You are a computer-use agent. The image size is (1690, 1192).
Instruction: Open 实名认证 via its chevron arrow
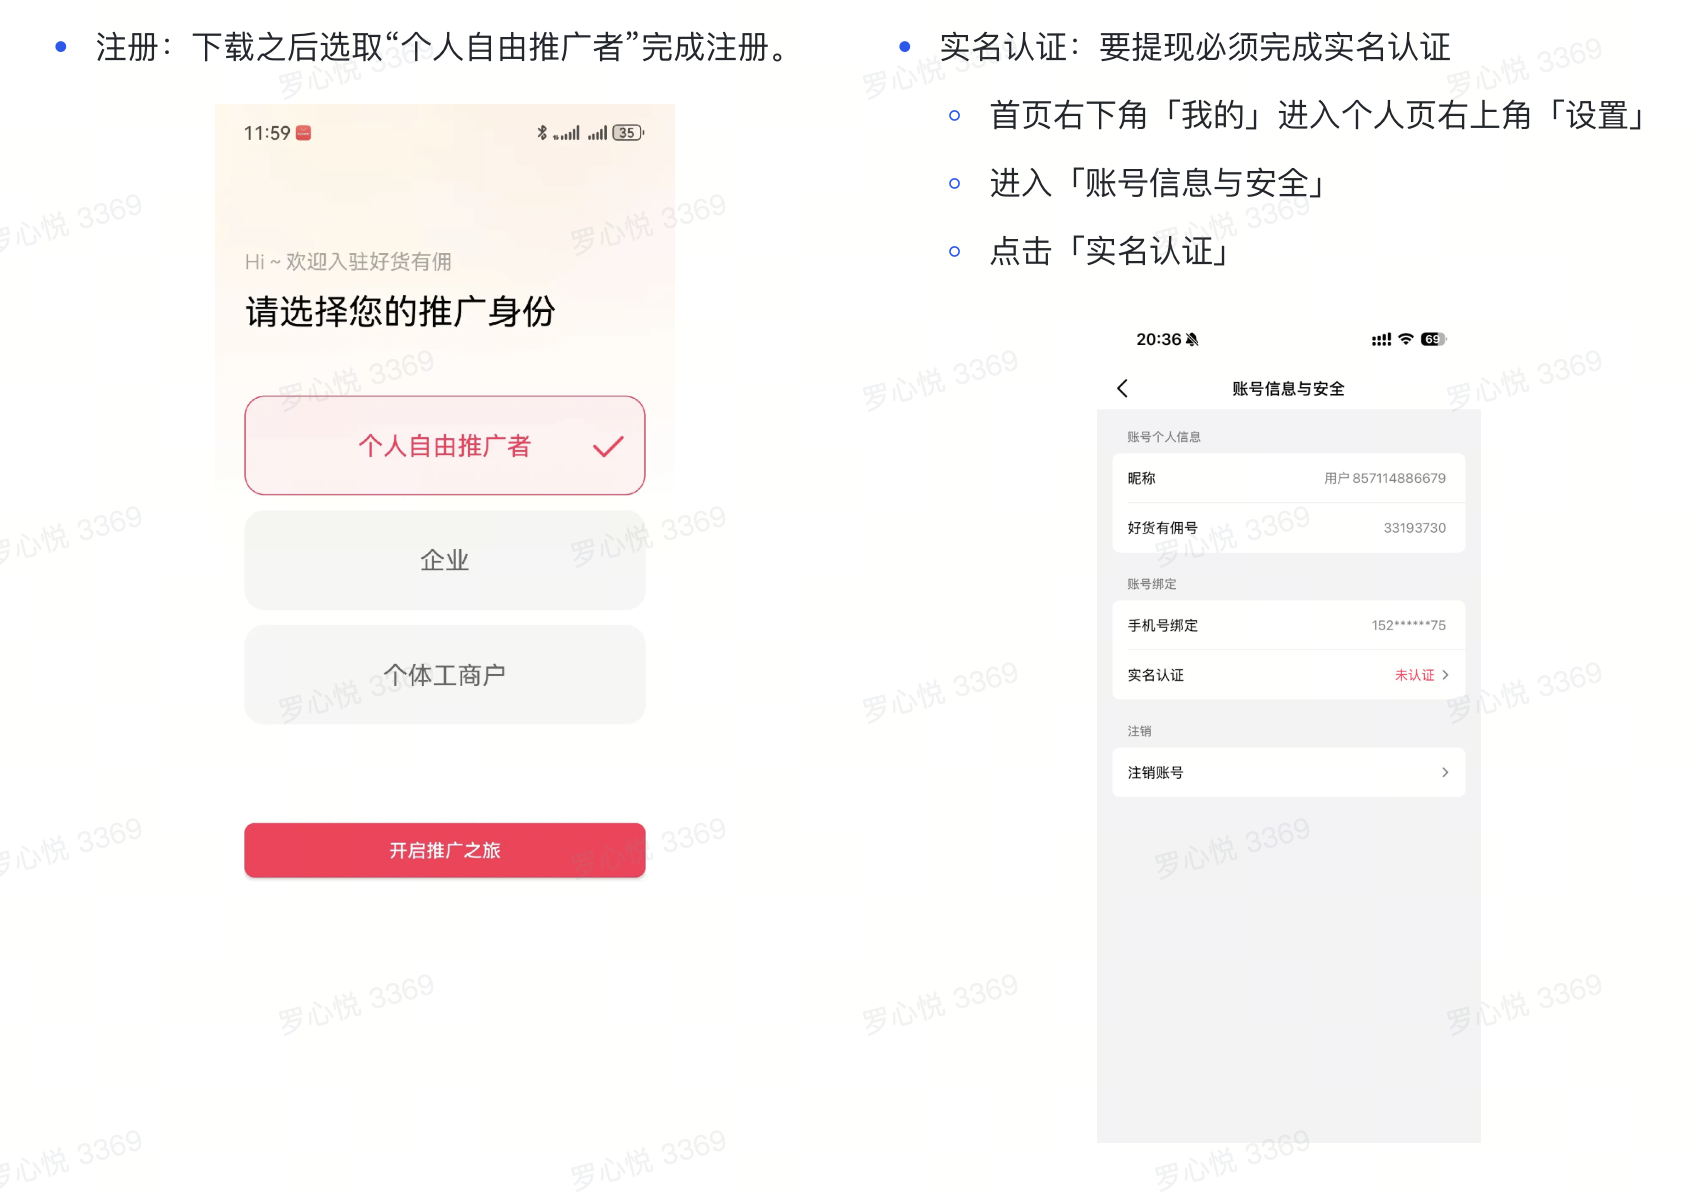pos(1445,675)
